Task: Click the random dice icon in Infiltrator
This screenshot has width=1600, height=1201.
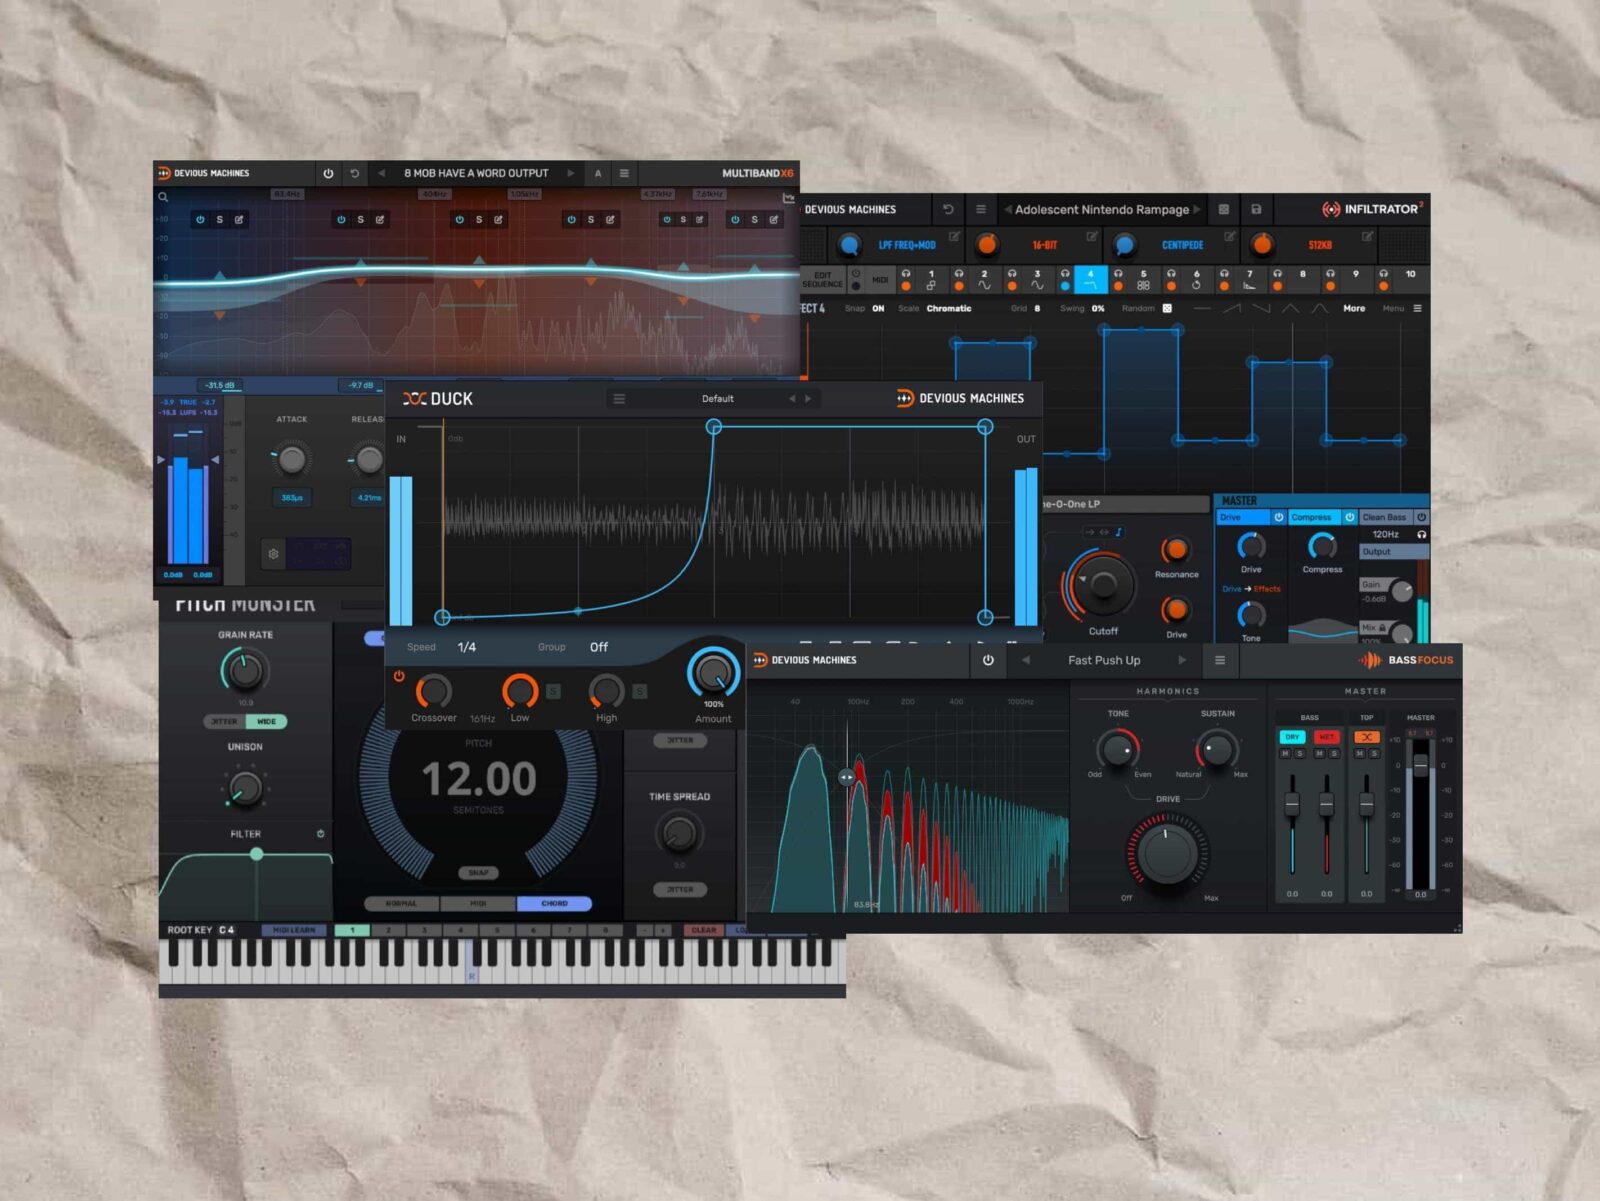Action: click(x=1166, y=308)
